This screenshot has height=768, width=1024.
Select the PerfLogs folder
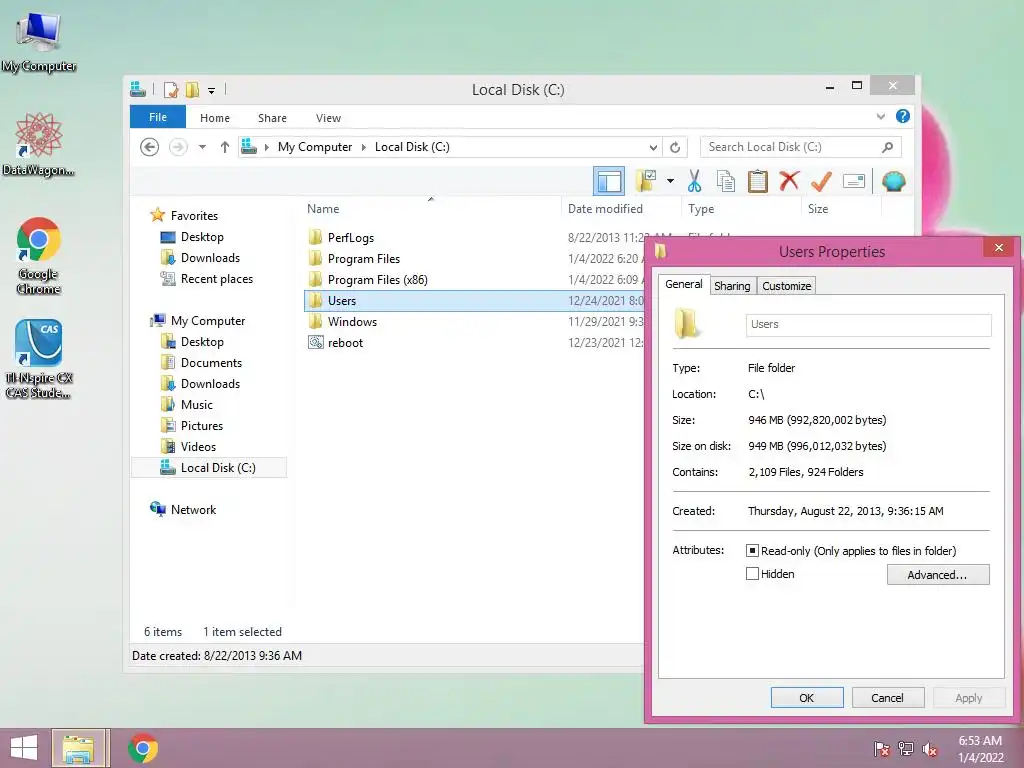click(351, 238)
